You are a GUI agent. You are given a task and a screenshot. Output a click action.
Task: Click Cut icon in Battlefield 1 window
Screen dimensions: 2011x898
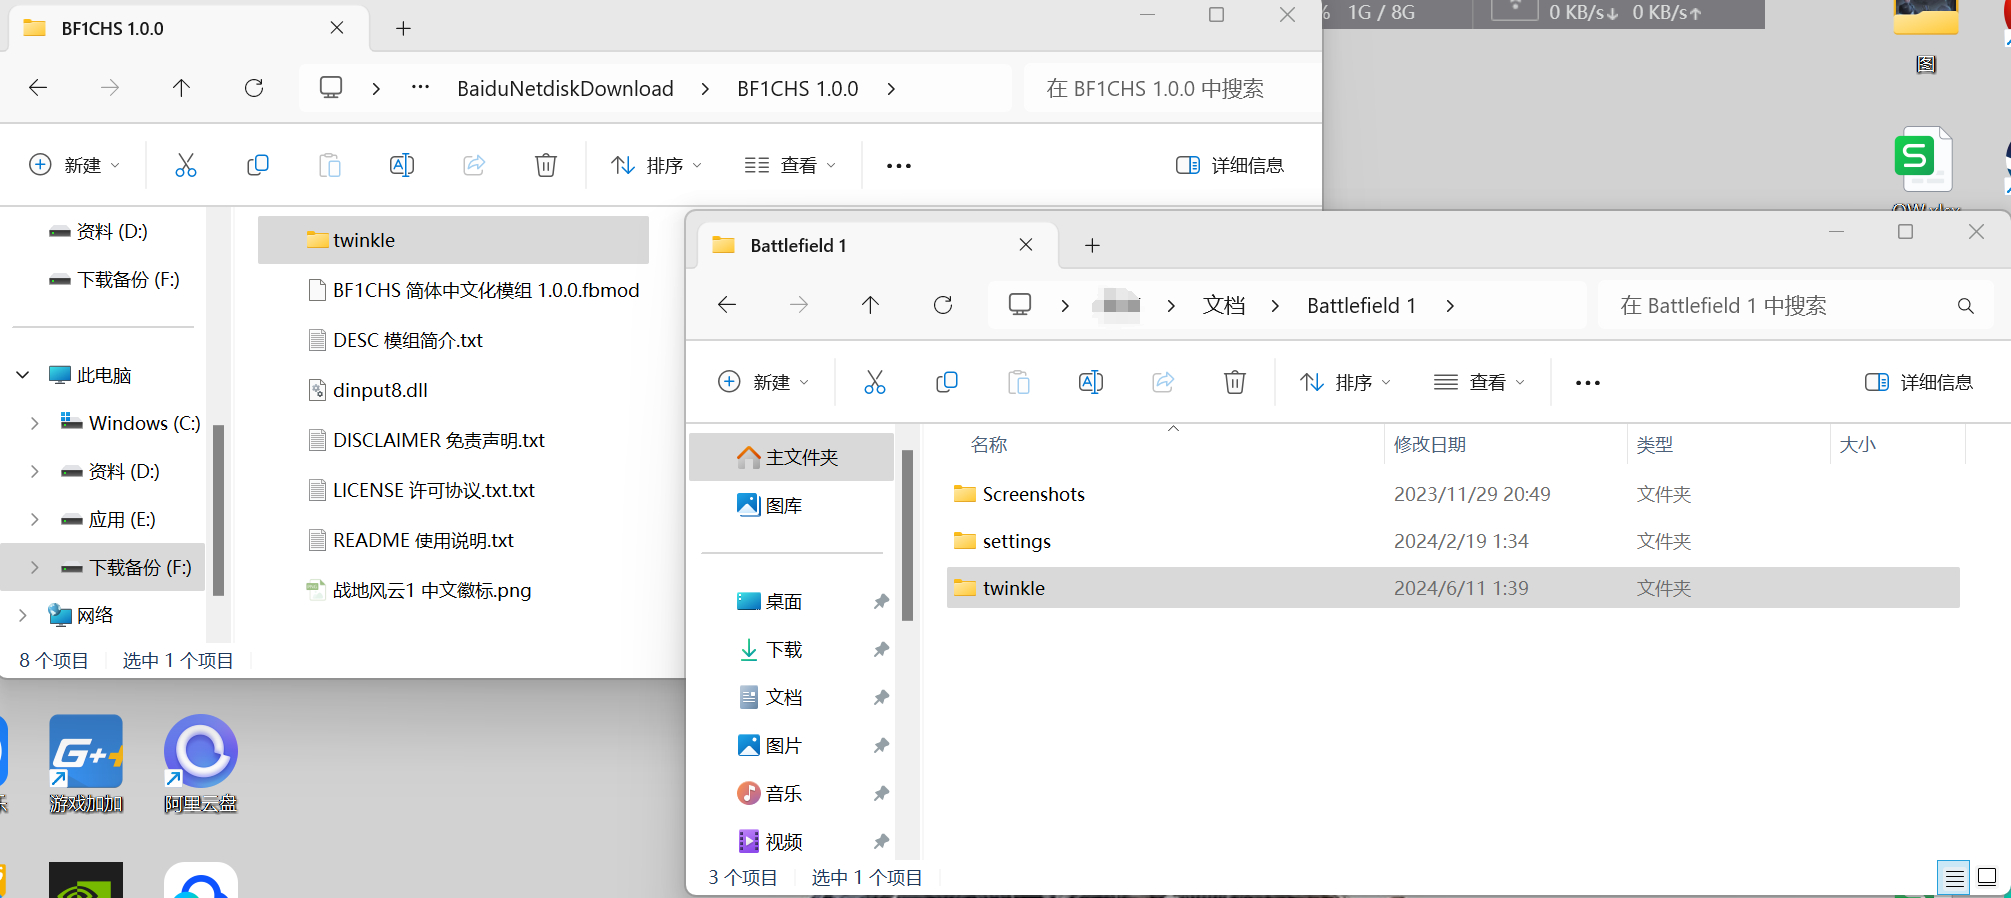pos(875,382)
